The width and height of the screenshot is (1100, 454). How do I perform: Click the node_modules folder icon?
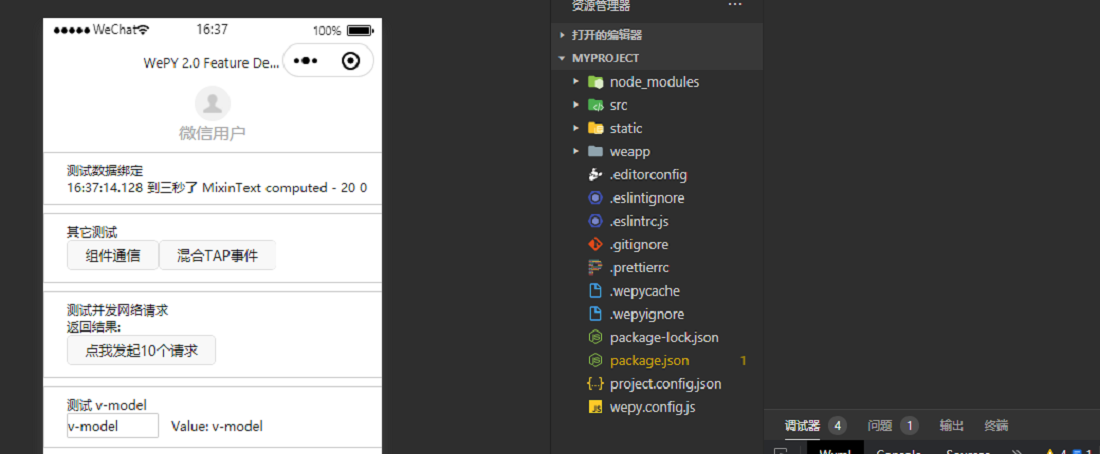coord(595,82)
